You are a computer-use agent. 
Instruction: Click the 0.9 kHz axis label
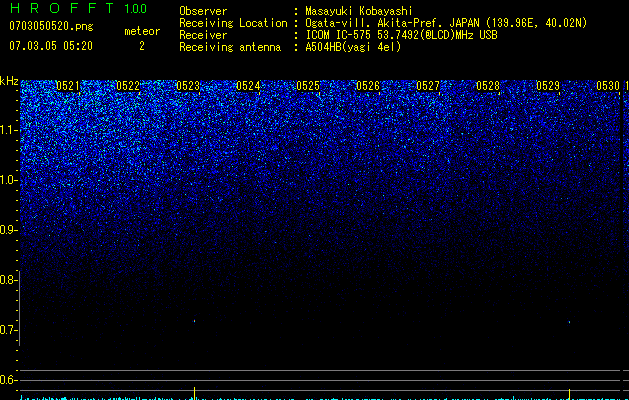pos(8,230)
